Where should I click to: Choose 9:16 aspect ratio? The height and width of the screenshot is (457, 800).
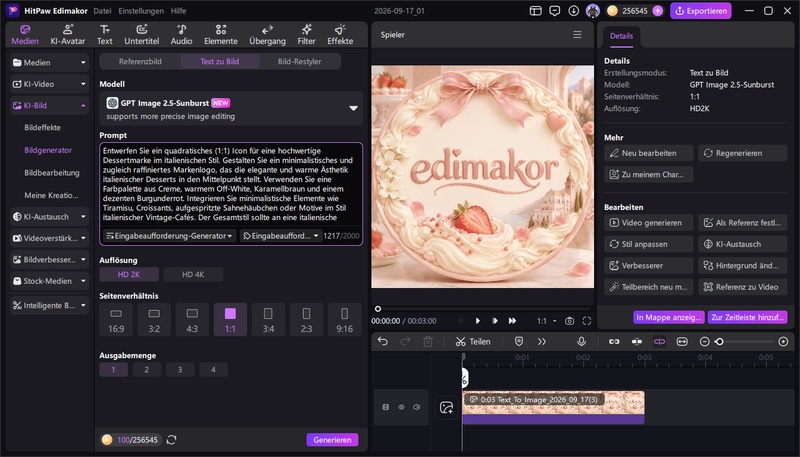[344, 320]
